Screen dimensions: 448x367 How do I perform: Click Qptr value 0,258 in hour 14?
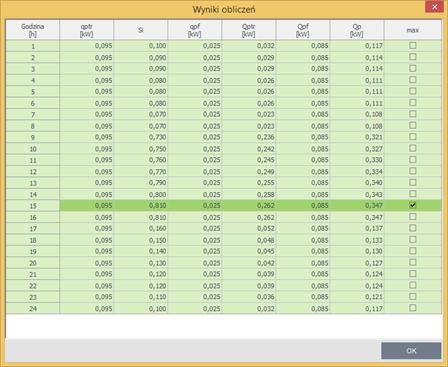point(266,194)
